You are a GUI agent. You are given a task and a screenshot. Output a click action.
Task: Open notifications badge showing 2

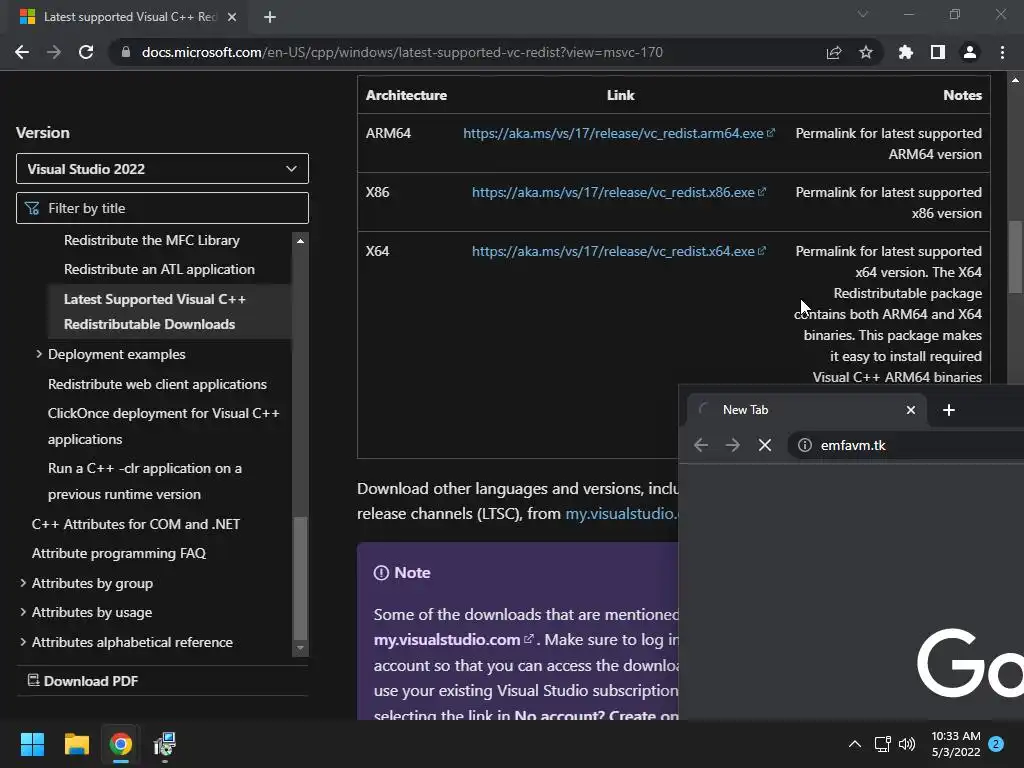tap(996, 744)
